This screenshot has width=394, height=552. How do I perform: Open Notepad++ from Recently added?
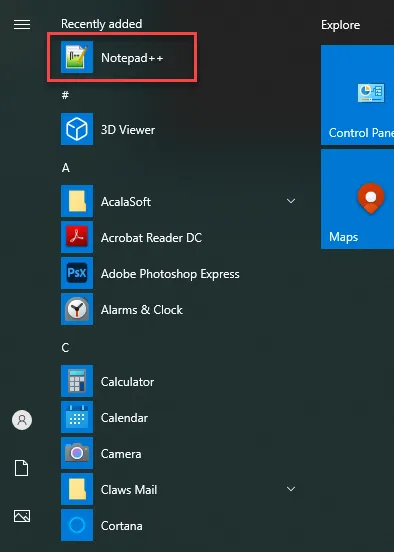(x=122, y=57)
